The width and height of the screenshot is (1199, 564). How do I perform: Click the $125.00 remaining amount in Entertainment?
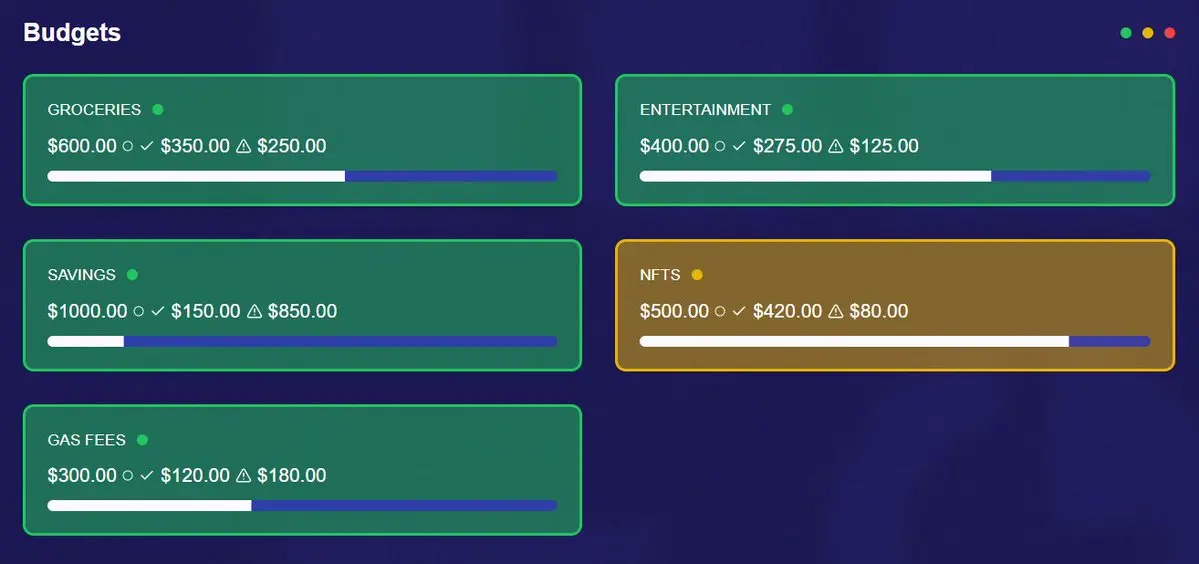884,146
